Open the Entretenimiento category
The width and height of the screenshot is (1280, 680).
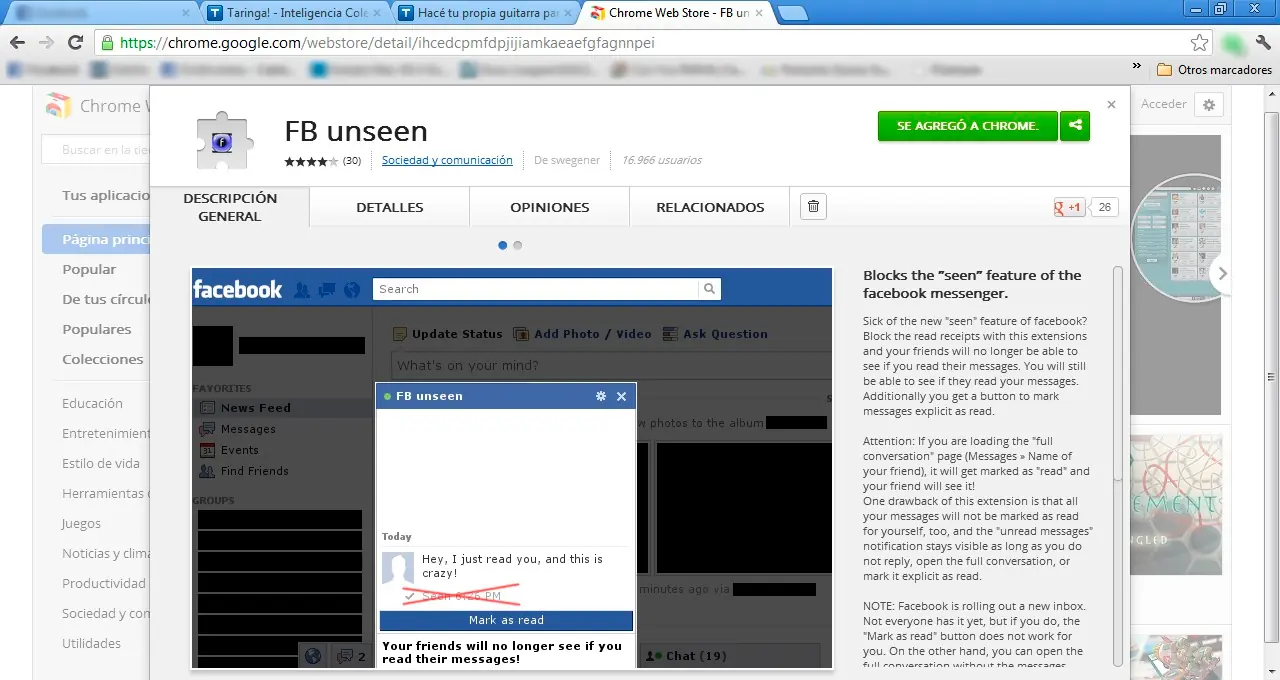pyautogui.click(x=106, y=433)
